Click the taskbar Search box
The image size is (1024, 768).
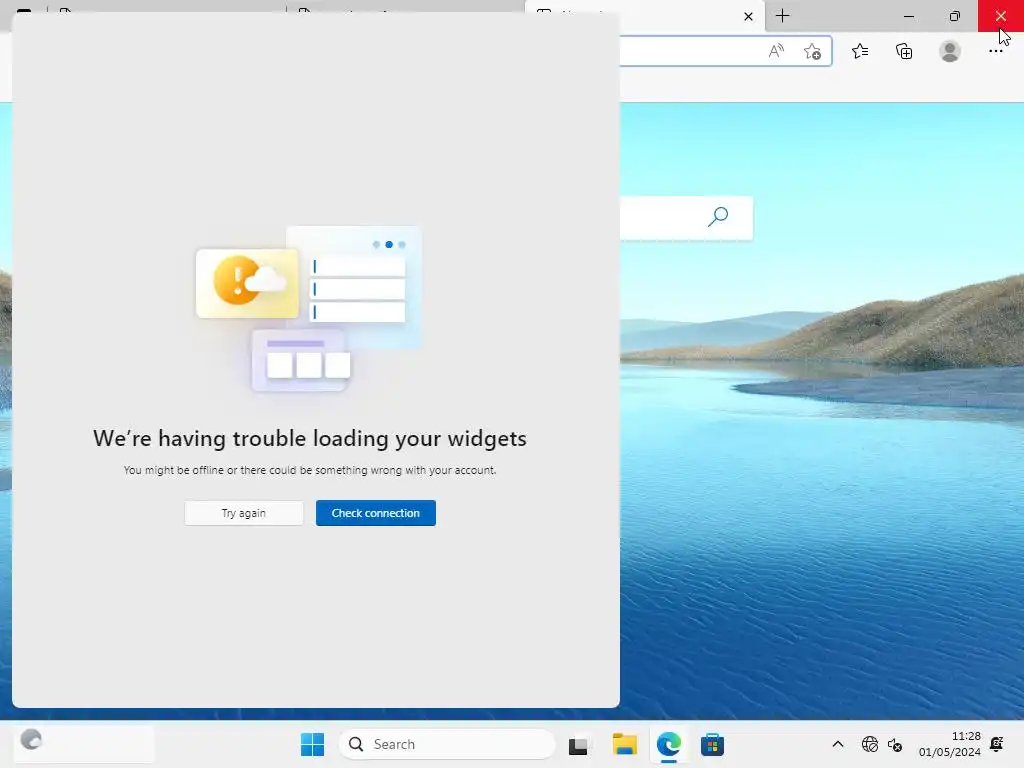pos(447,744)
